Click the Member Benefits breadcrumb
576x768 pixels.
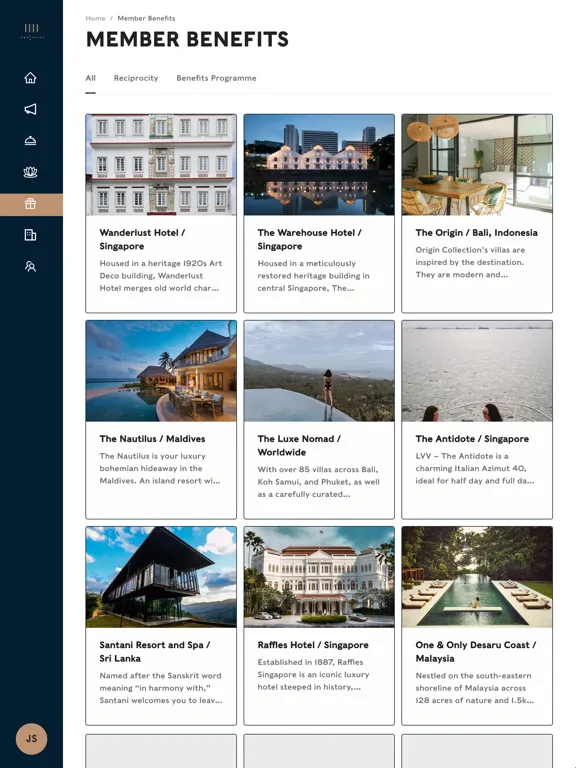click(x=146, y=18)
